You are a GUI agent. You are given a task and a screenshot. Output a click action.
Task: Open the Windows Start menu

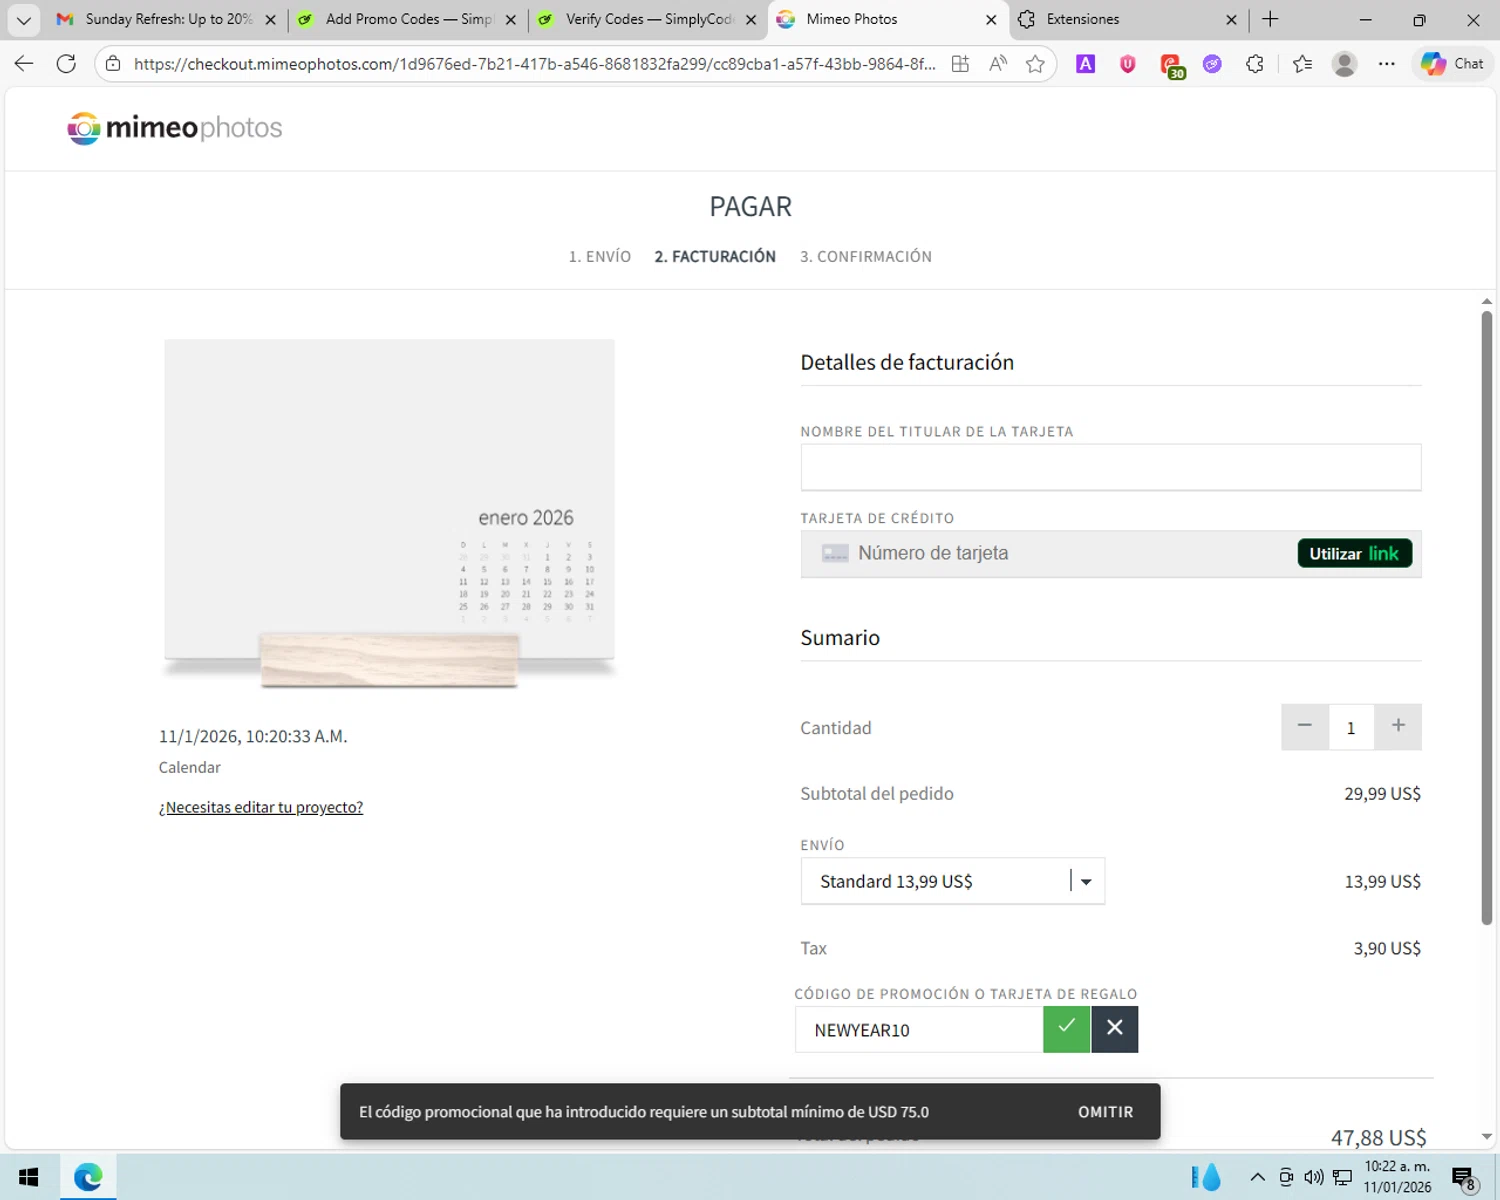pos(29,1177)
